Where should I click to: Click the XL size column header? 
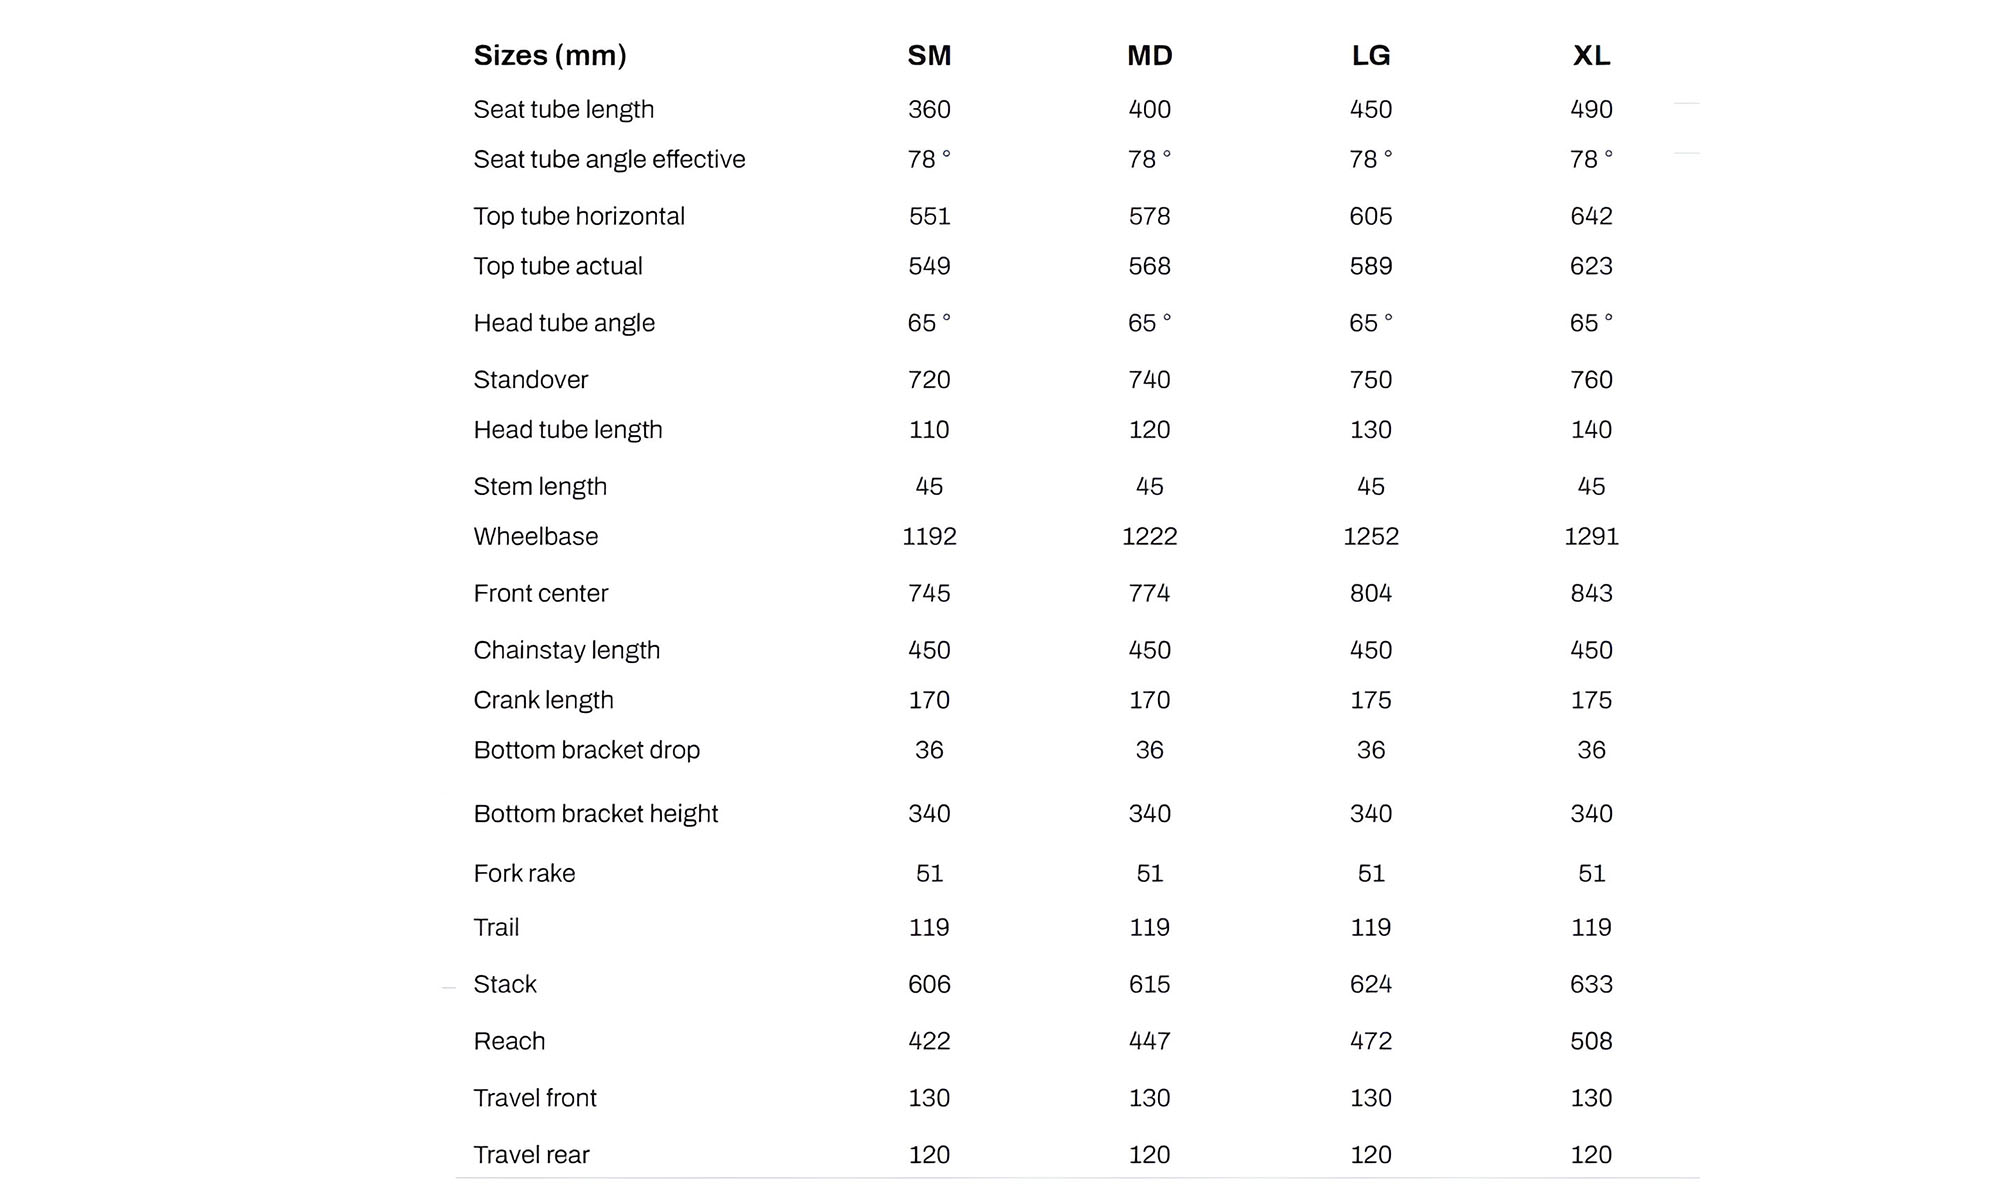click(1591, 56)
